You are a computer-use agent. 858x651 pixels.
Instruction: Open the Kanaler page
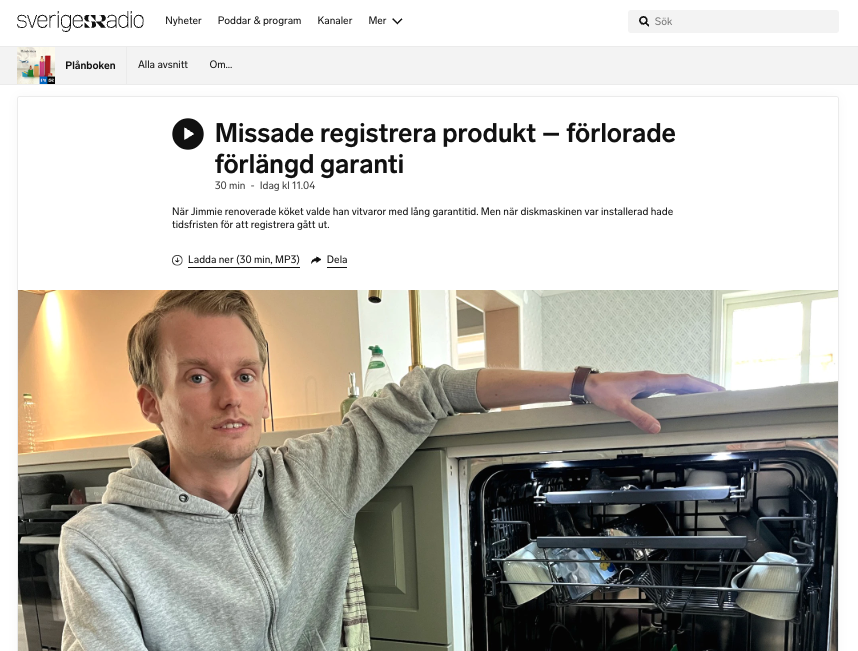(x=334, y=21)
